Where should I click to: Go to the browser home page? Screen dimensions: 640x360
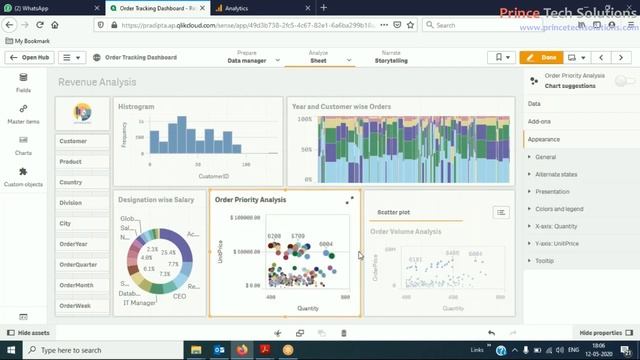(55, 25)
